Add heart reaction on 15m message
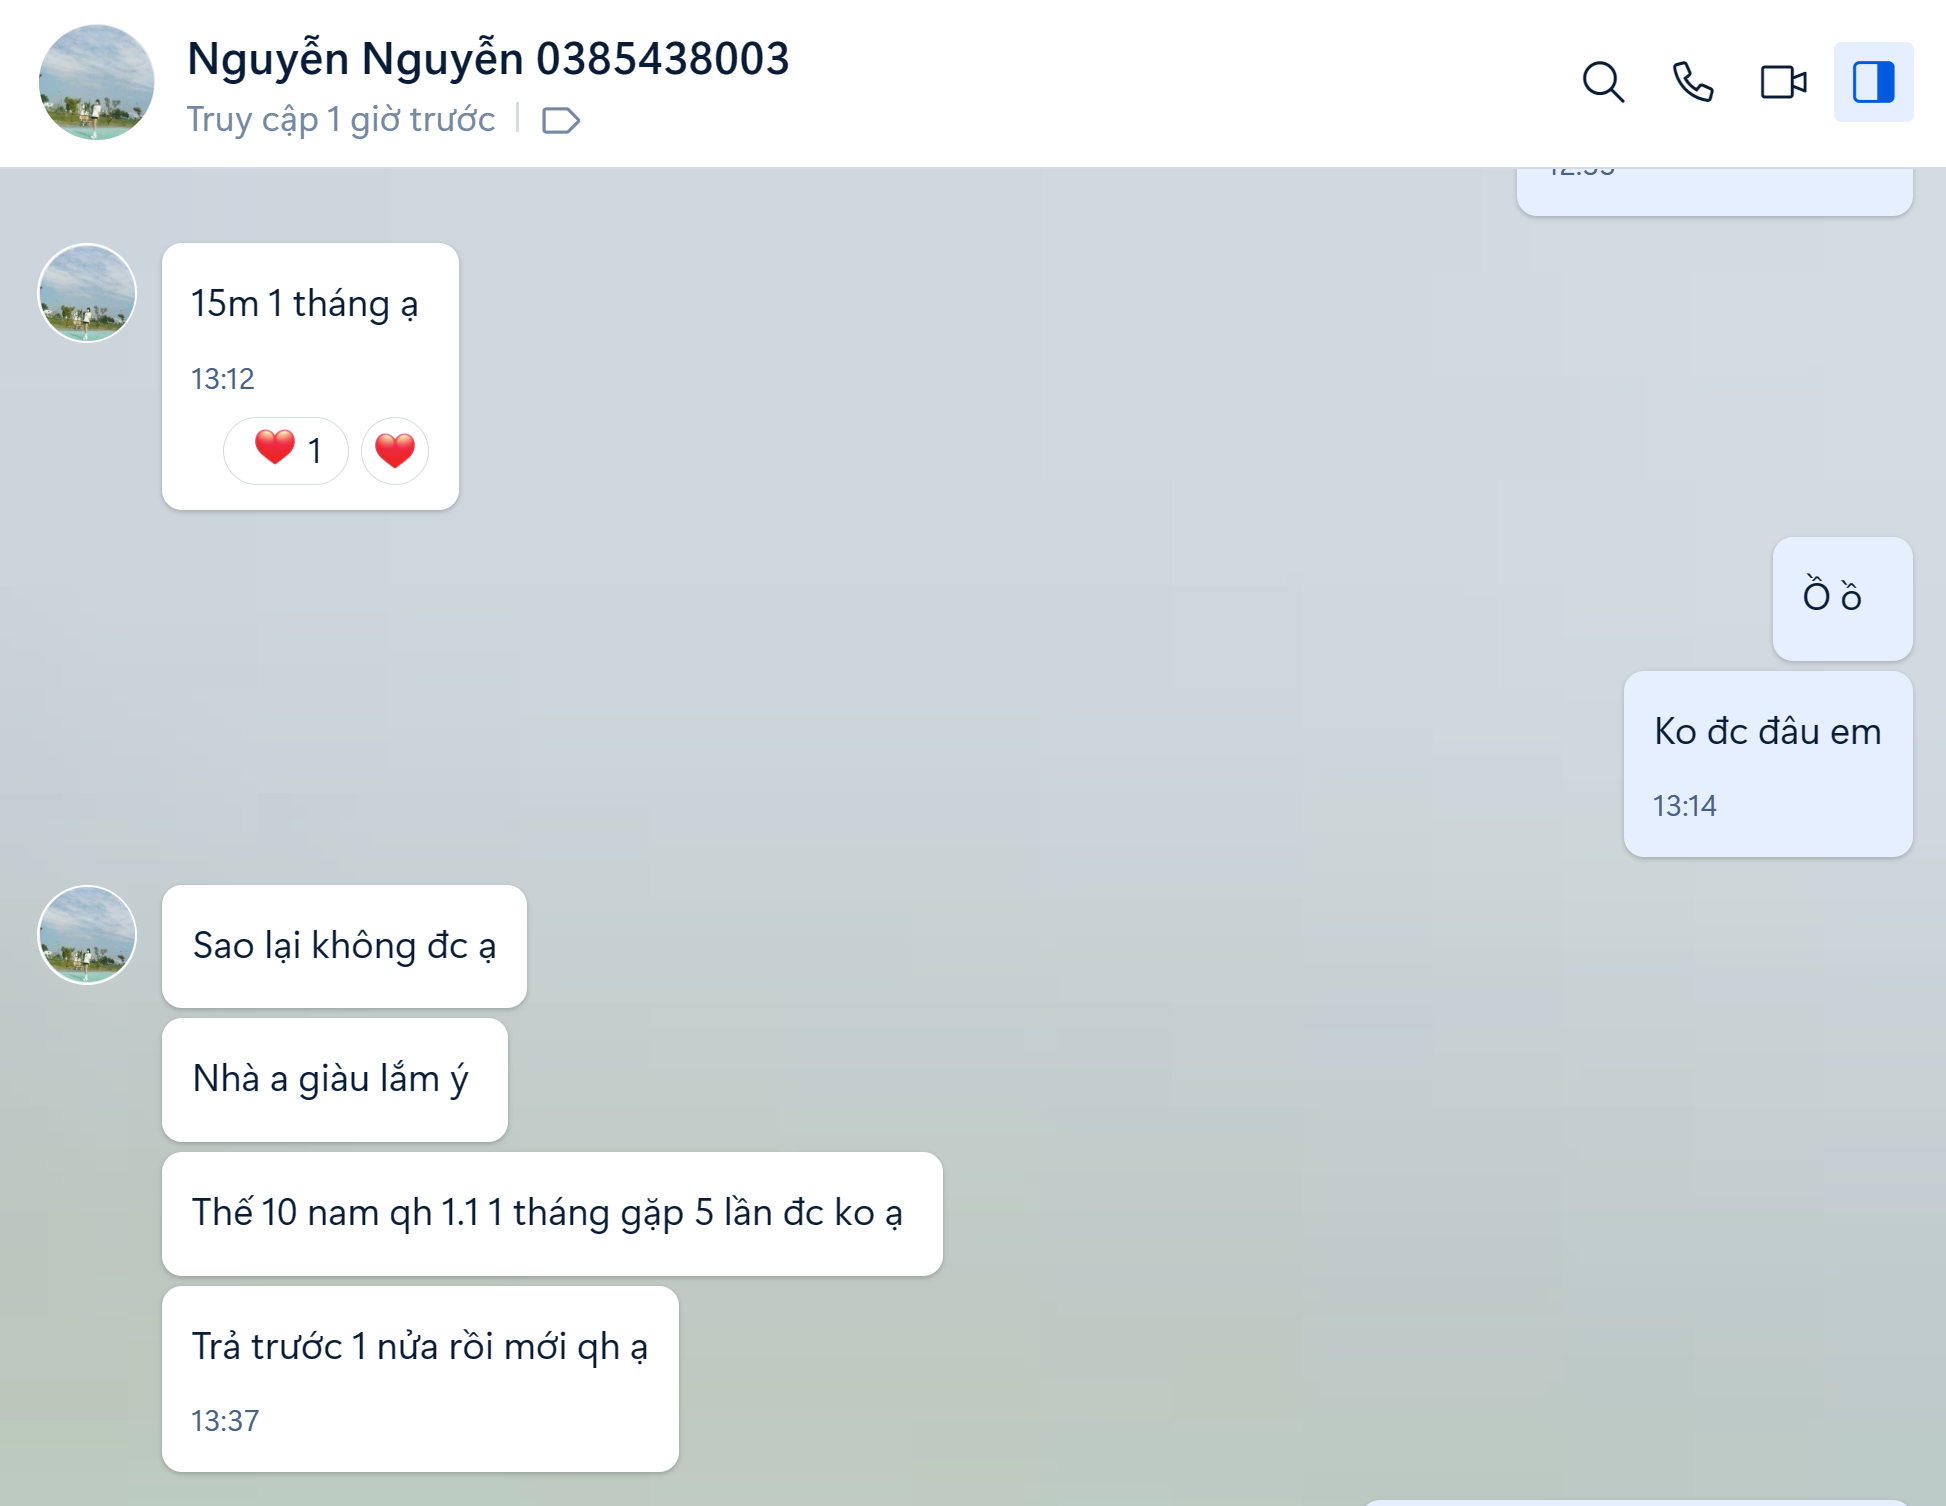The width and height of the screenshot is (1946, 1506). (395, 450)
